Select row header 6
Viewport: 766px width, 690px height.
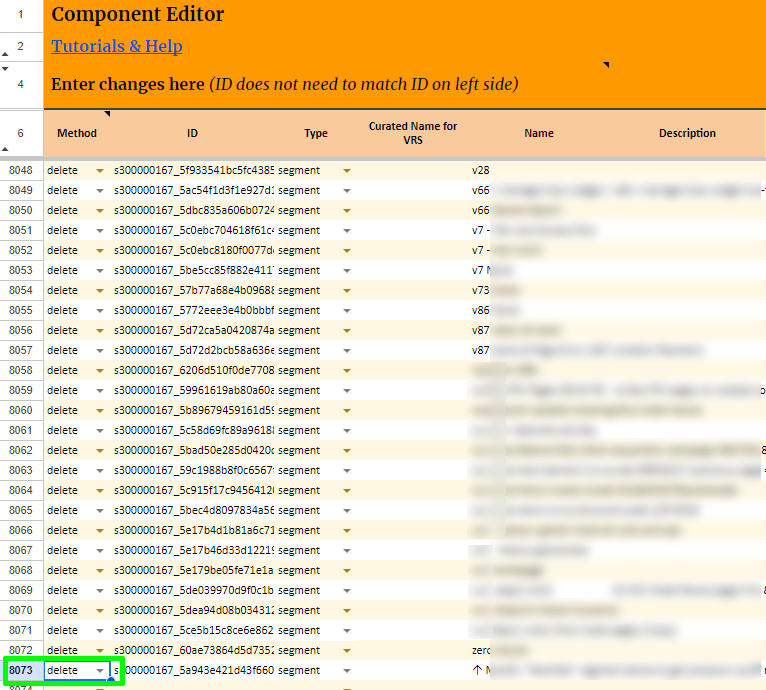pos(21,133)
